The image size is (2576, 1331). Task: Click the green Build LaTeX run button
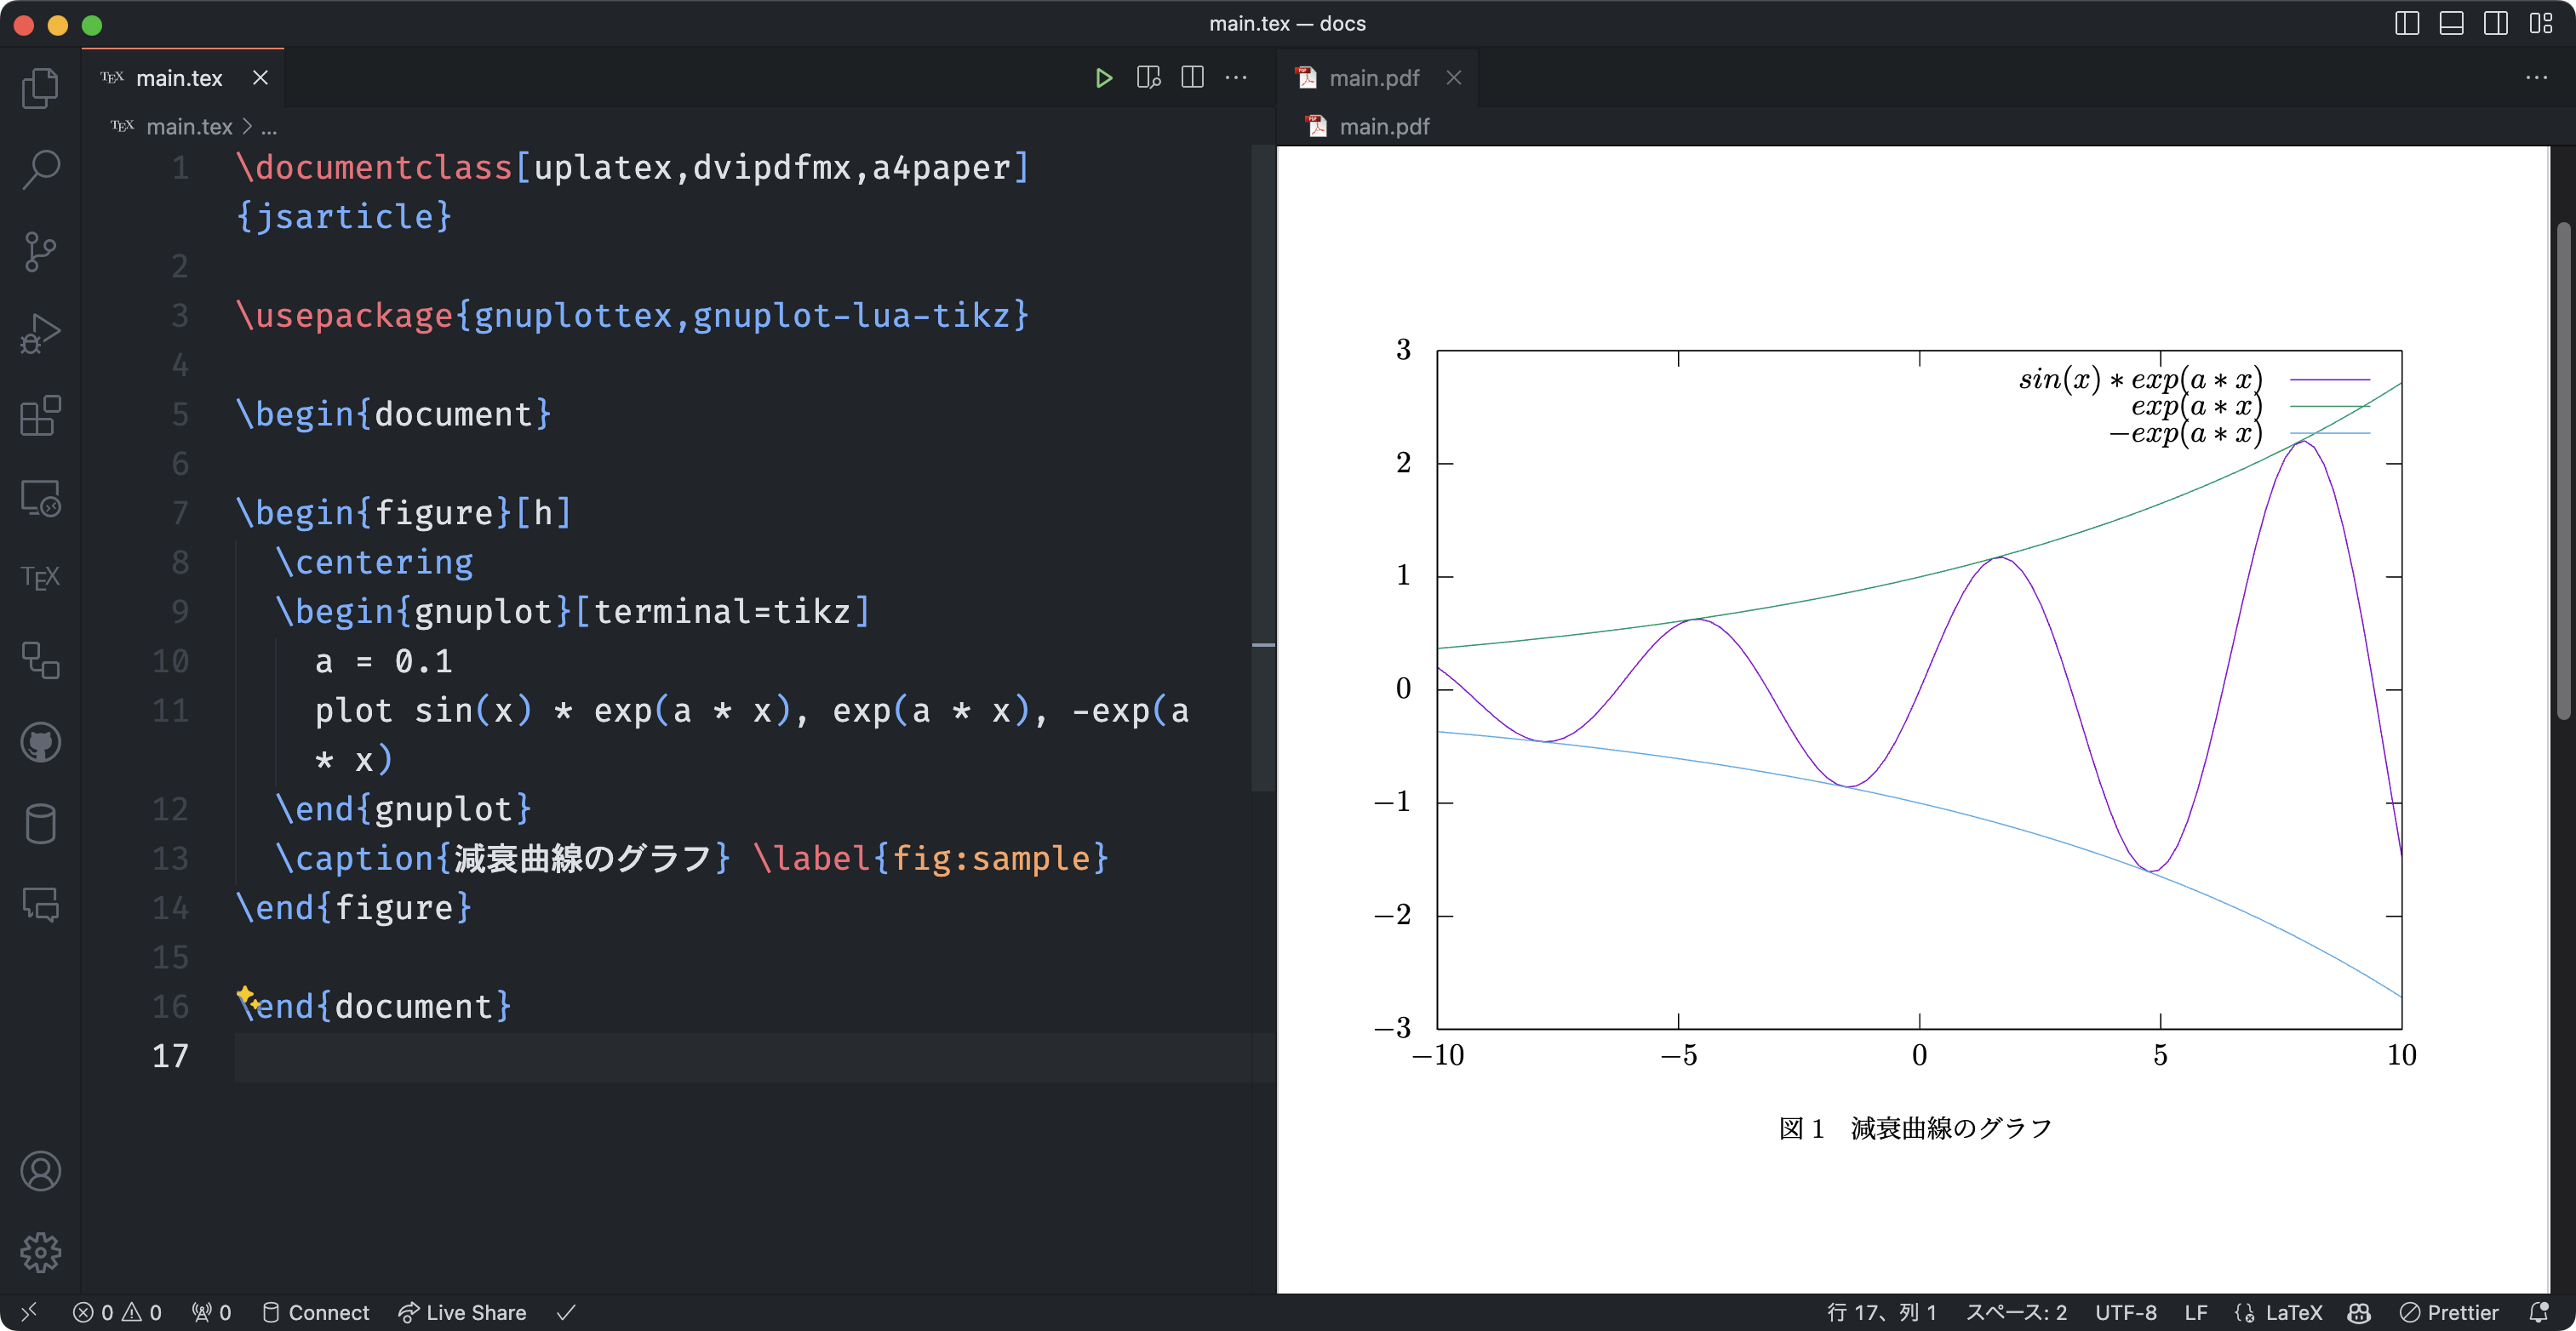click(x=1103, y=78)
